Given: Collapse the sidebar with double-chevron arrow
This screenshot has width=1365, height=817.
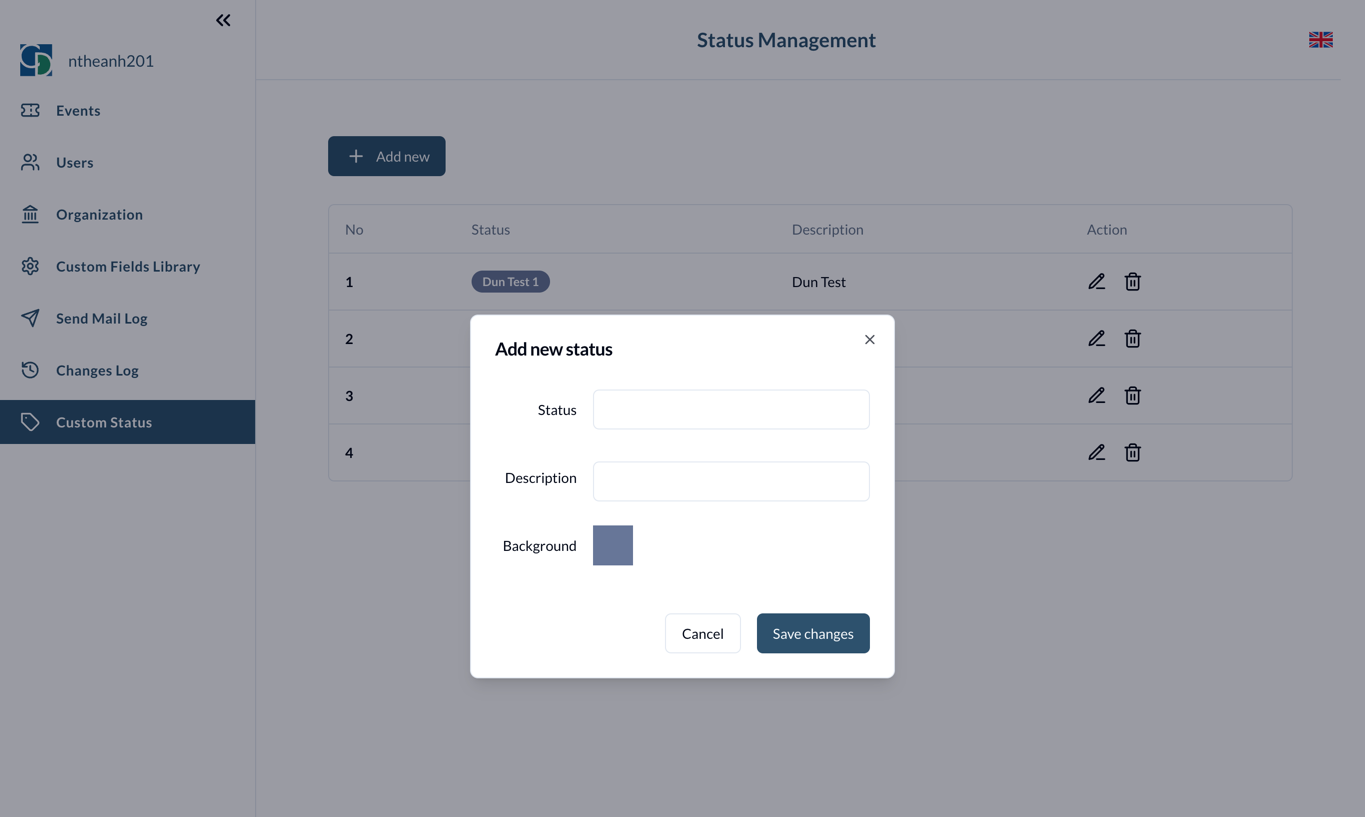Looking at the screenshot, I should tap(222, 19).
